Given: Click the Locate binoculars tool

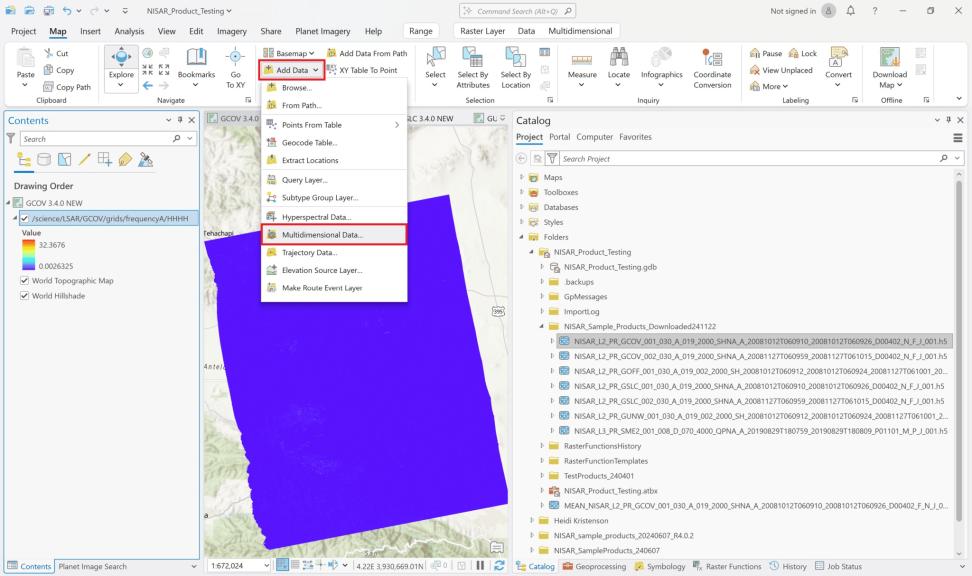Looking at the screenshot, I should [619, 68].
